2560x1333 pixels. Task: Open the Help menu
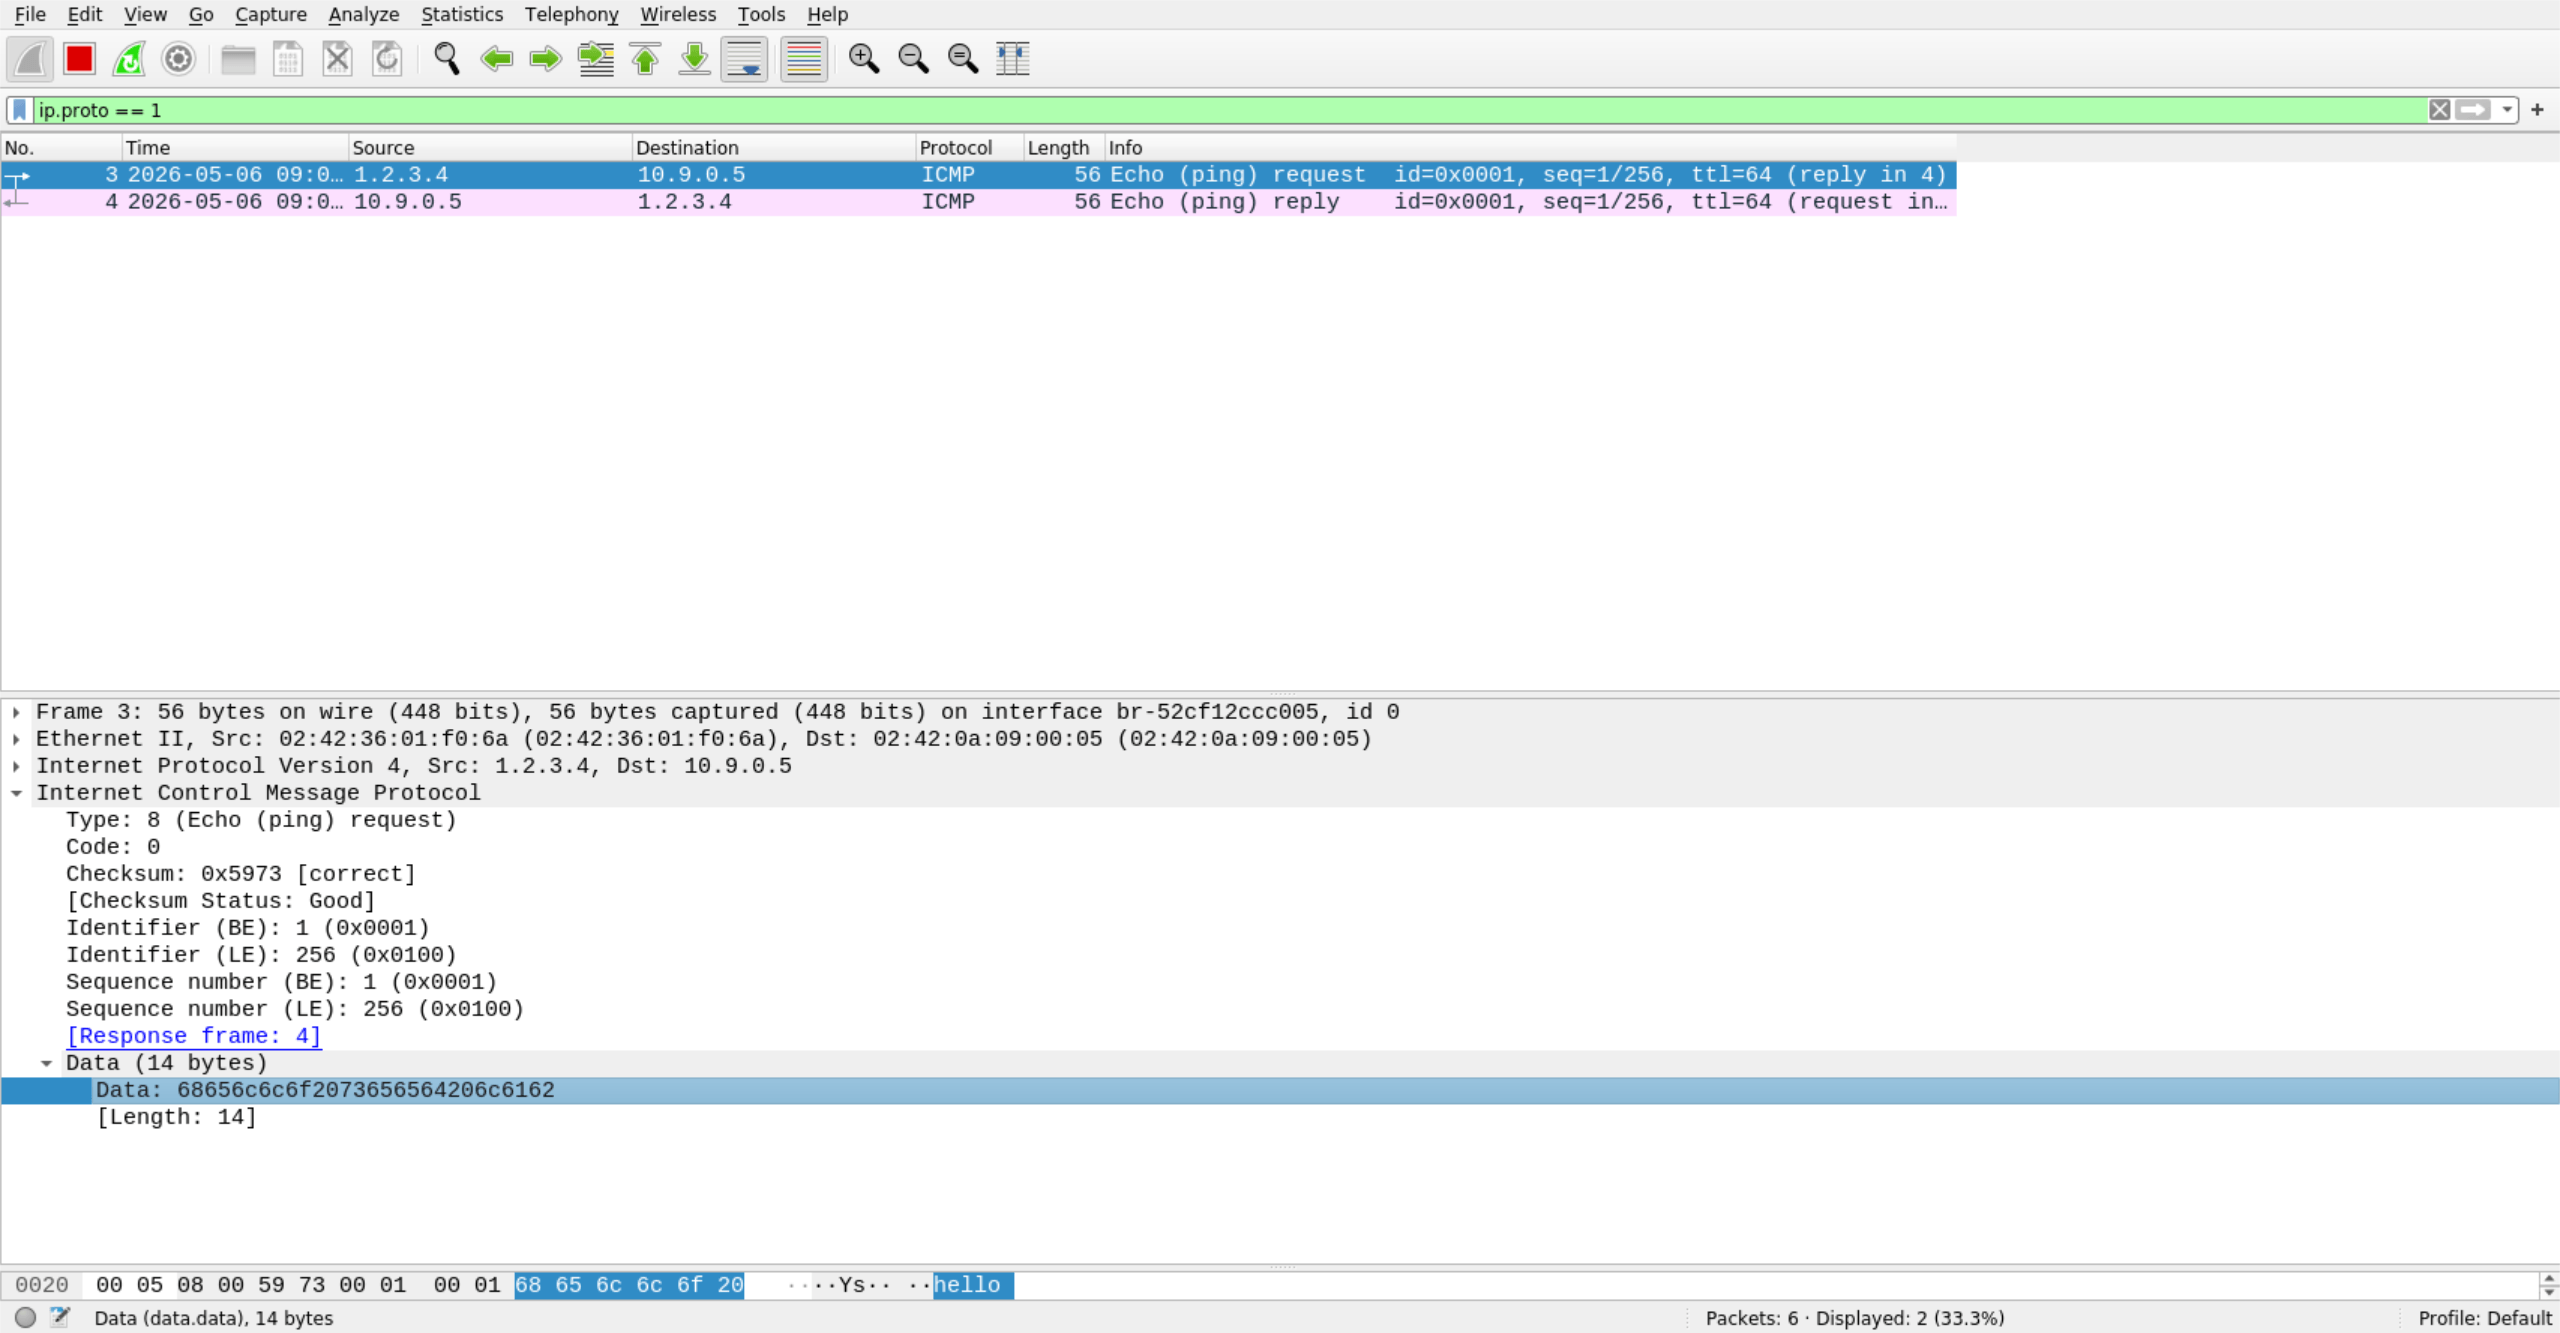[827, 14]
